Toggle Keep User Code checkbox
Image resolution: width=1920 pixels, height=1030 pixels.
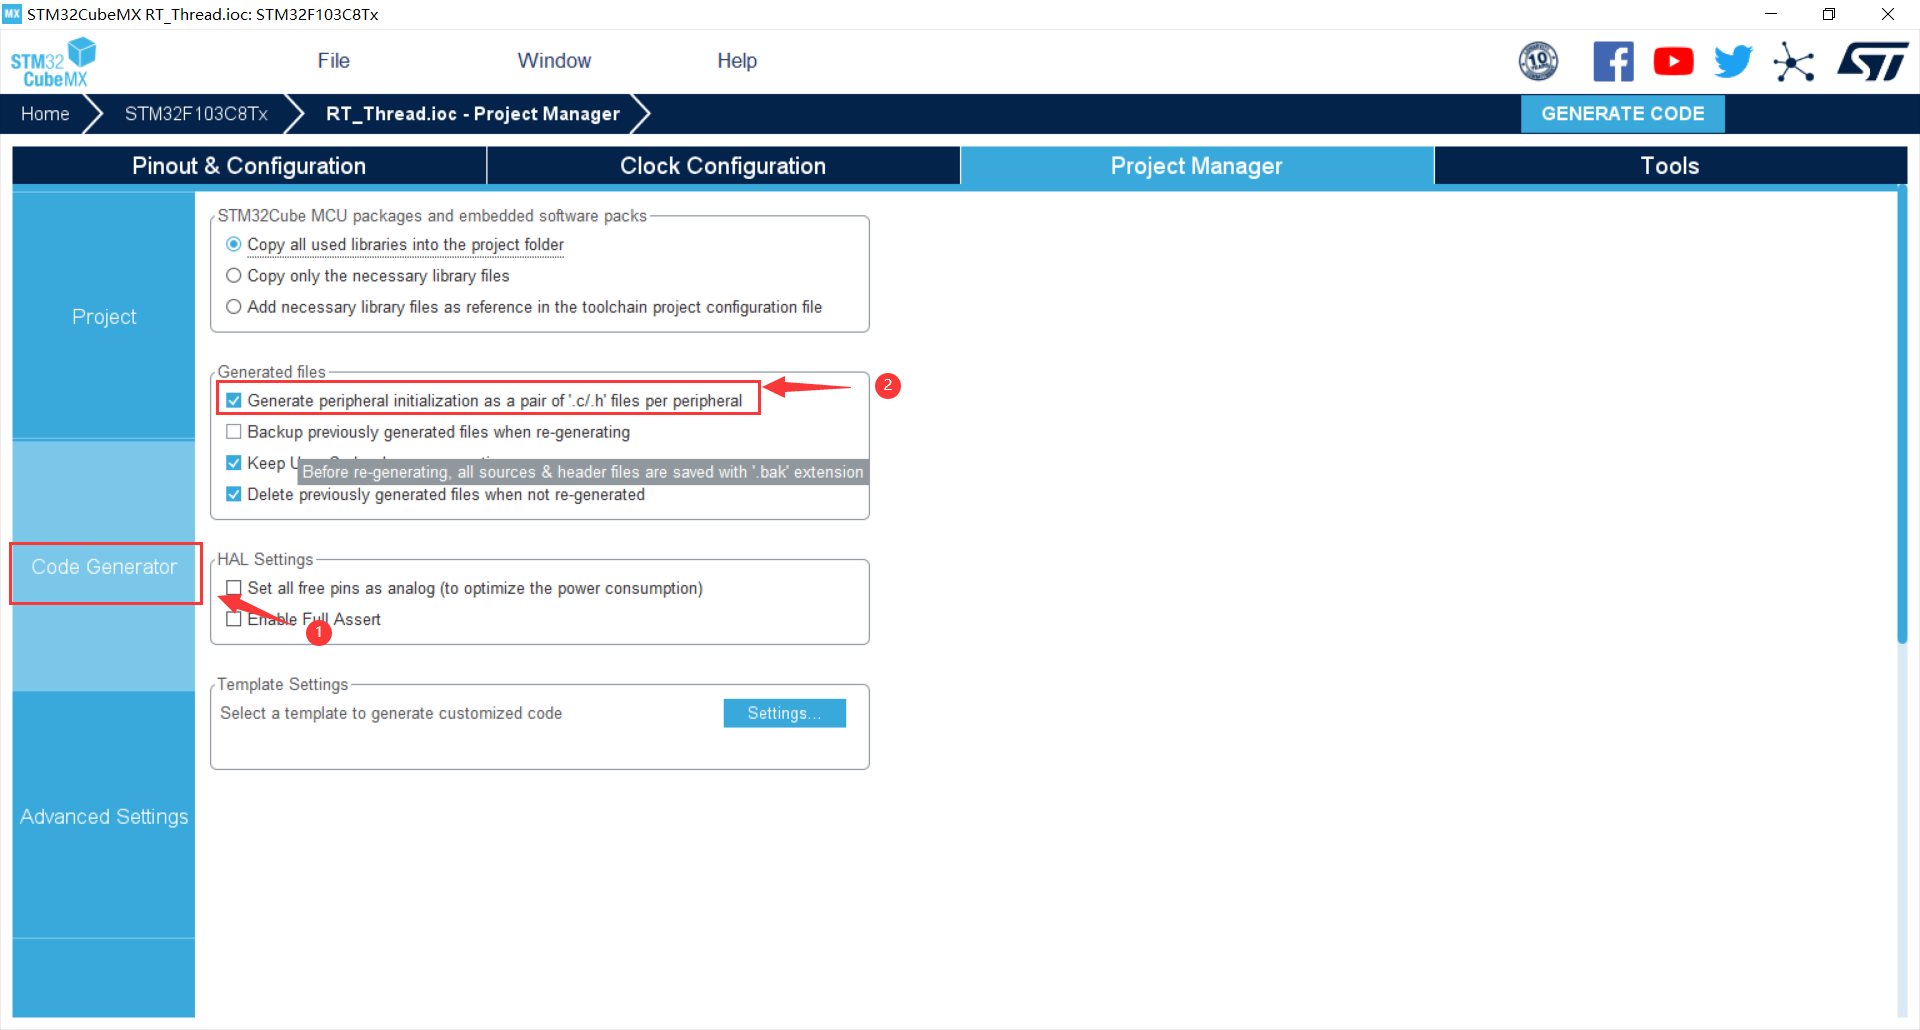(233, 463)
